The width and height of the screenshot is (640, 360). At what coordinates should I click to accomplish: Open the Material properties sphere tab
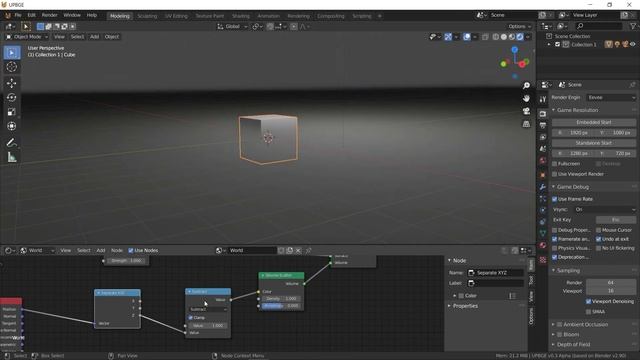(543, 245)
